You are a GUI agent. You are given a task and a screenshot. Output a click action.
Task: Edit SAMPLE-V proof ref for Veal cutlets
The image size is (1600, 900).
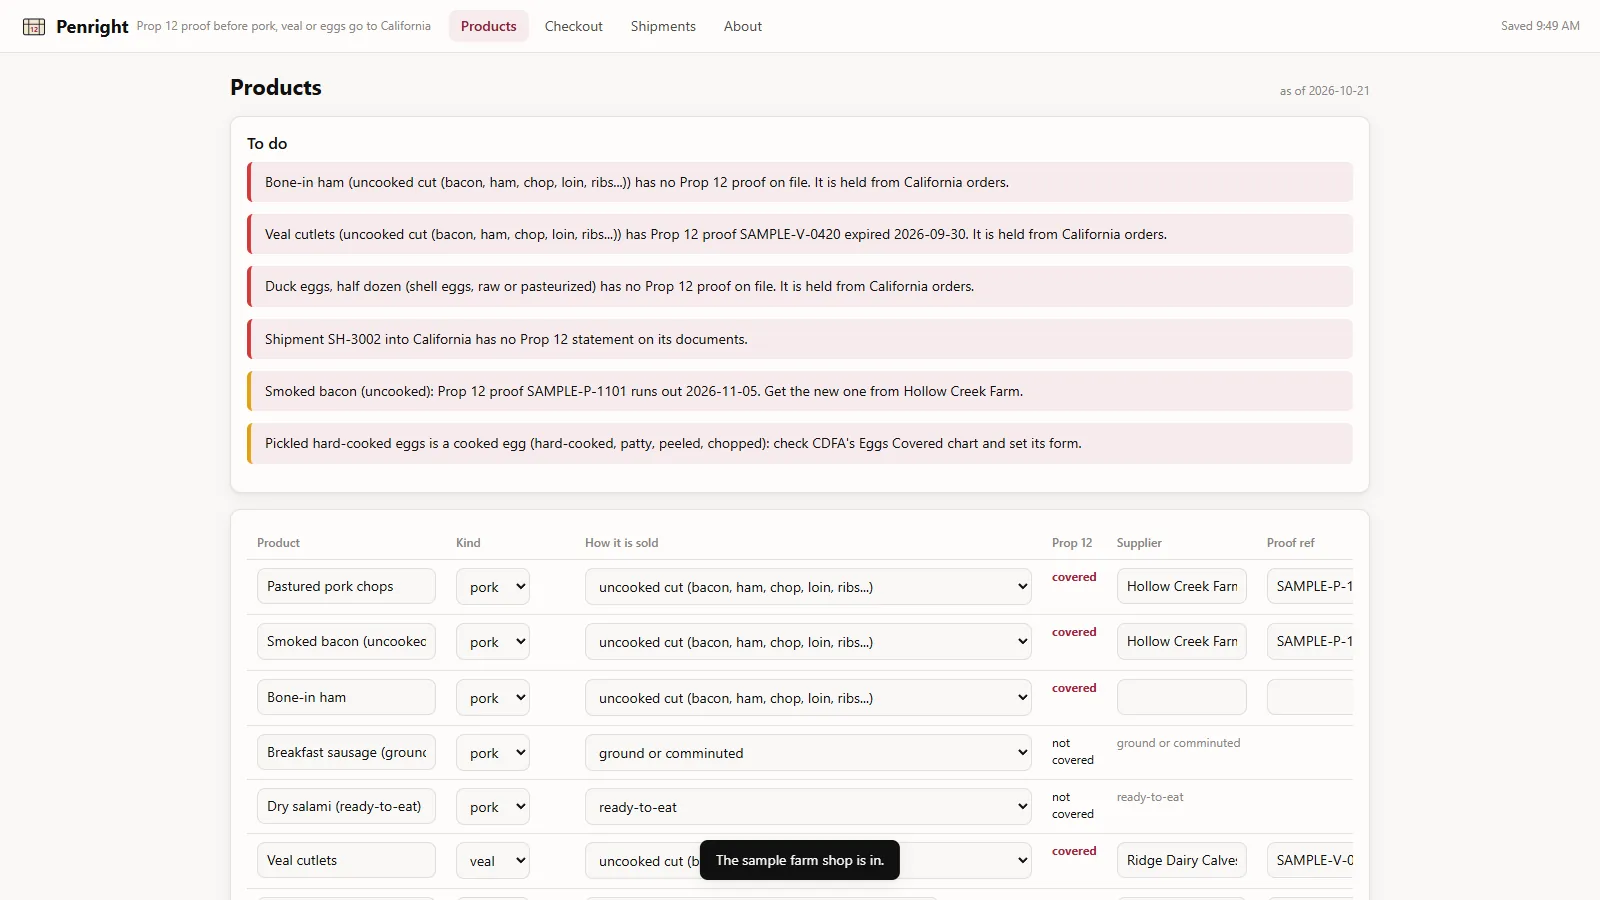tap(1310, 860)
